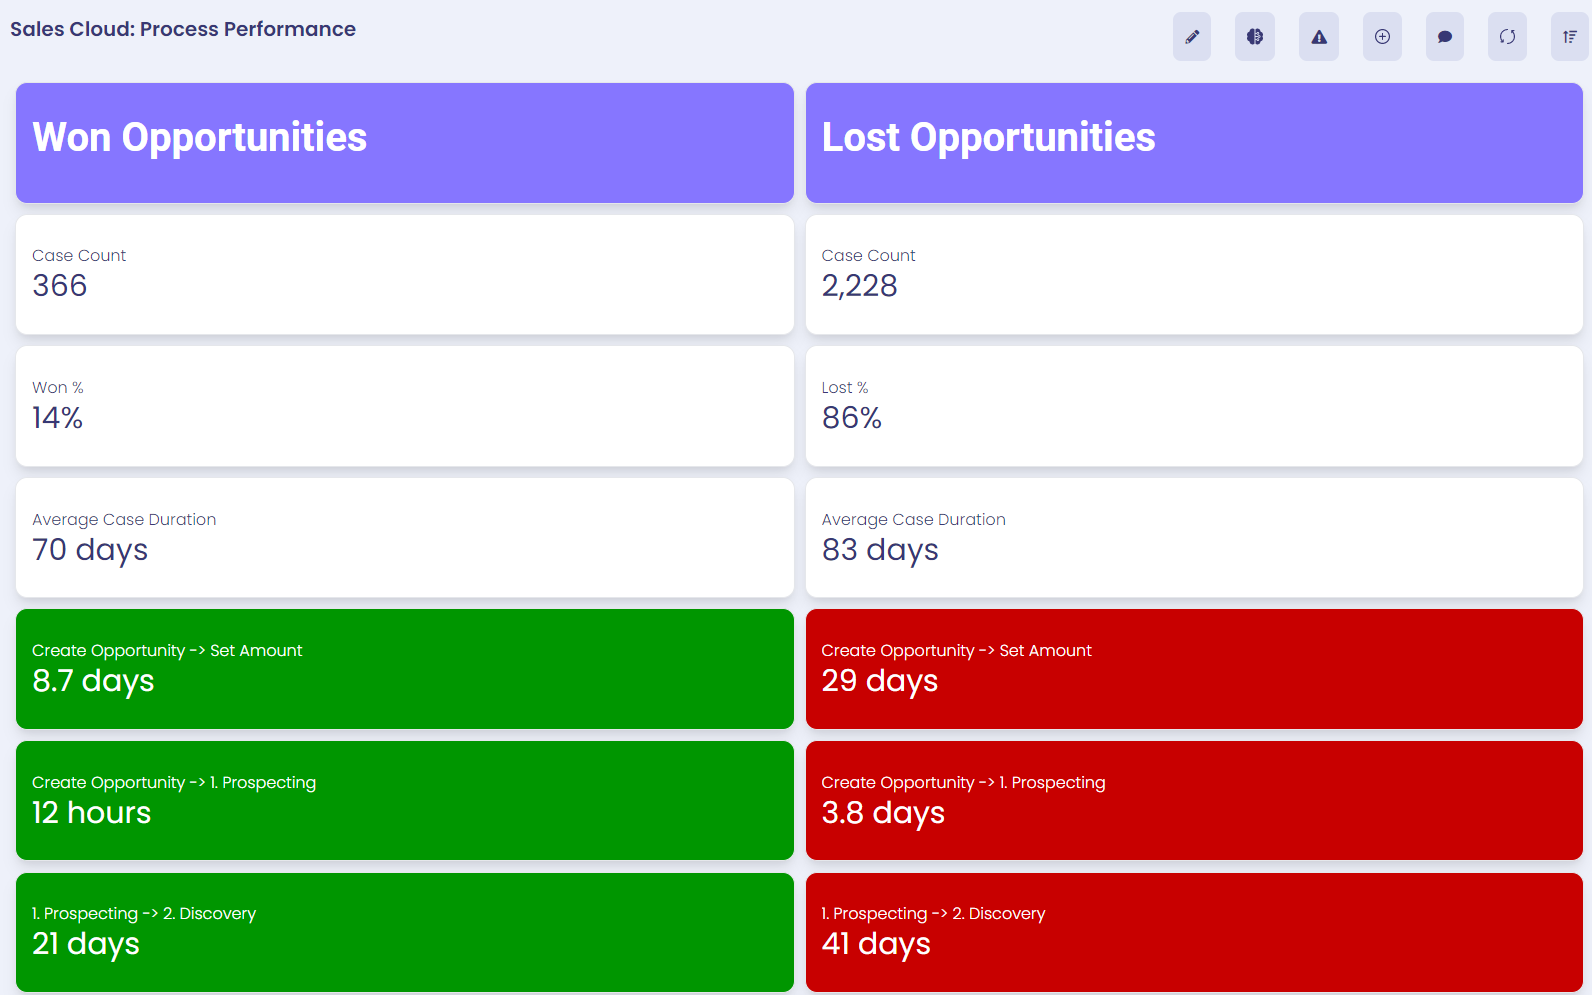1592x995 pixels.
Task: Open the brain AI insights icon
Action: [1255, 37]
